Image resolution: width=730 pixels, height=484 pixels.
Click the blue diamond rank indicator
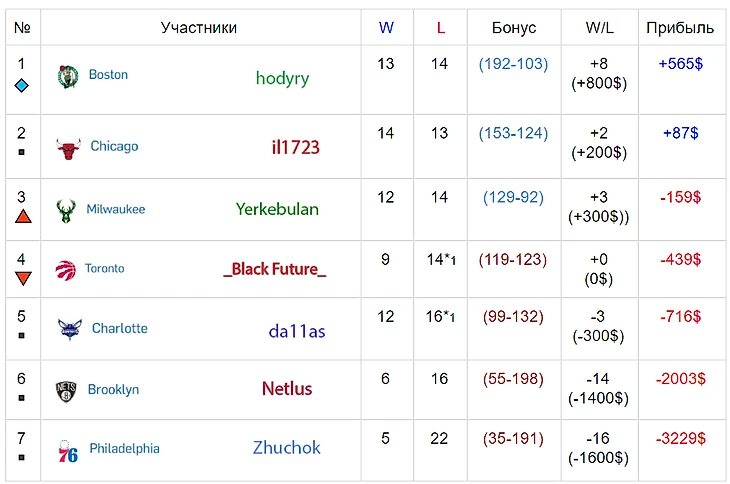[x=22, y=86]
